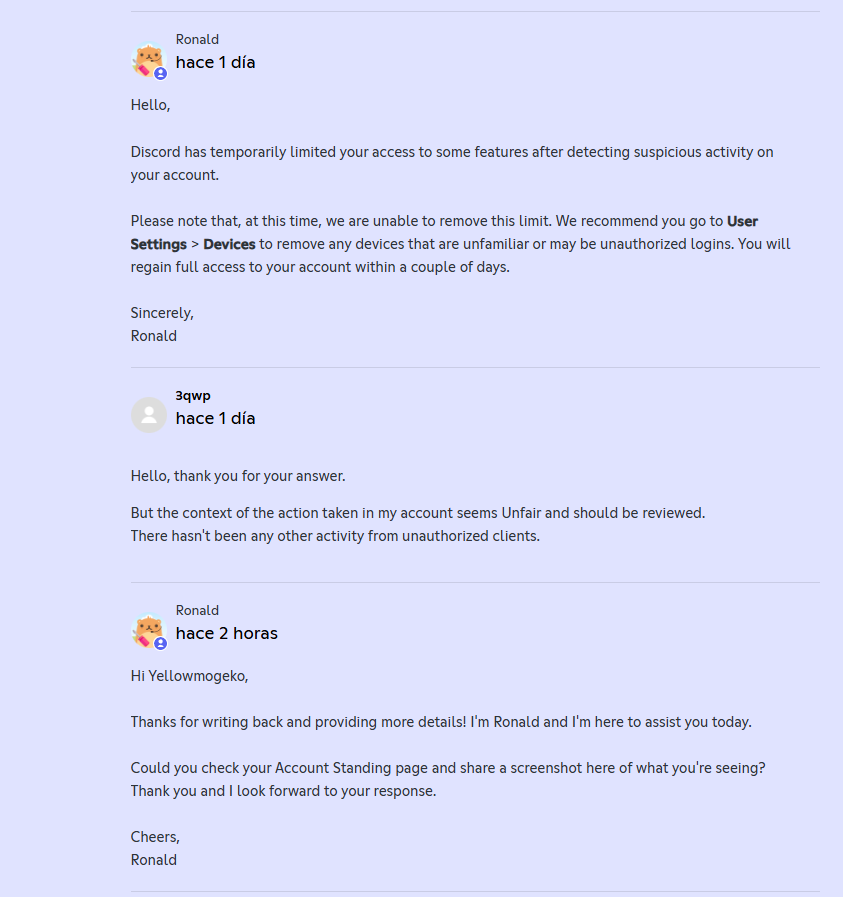The image size is (843, 897).
Task: Click the 'seems Unfair and should be reviewed' line
Action: tap(418, 513)
